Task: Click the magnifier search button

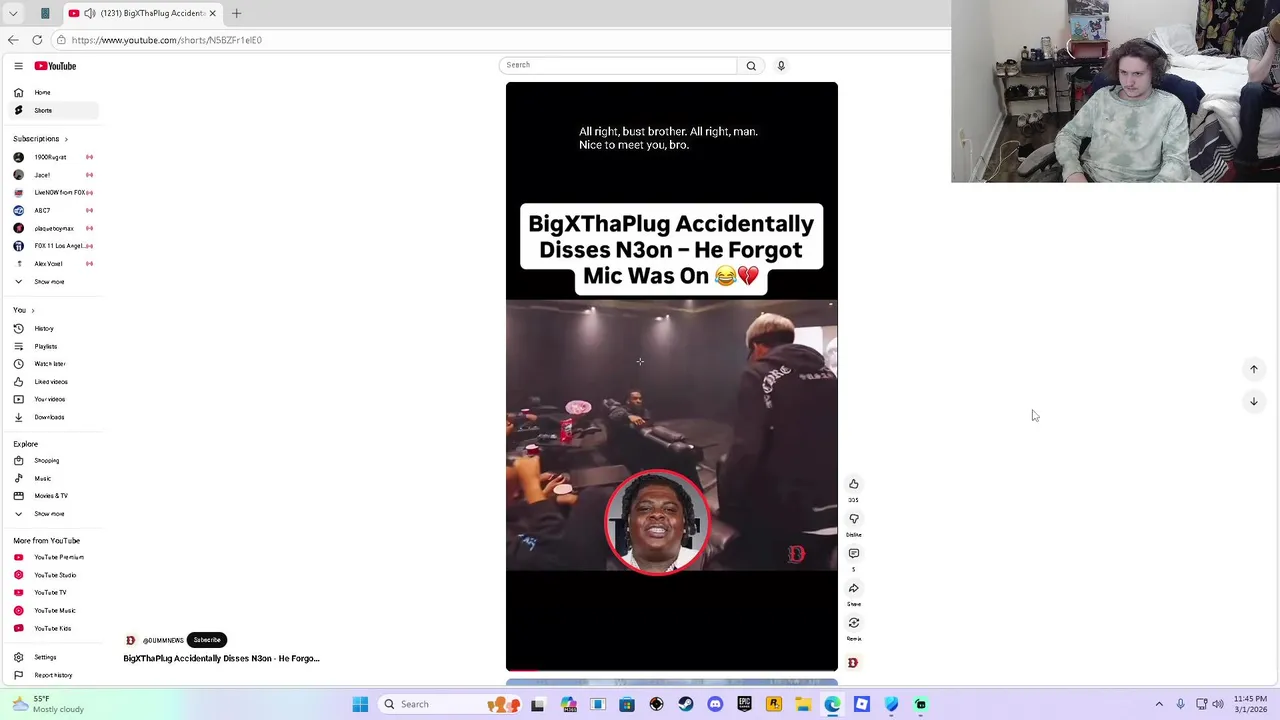Action: [751, 66]
